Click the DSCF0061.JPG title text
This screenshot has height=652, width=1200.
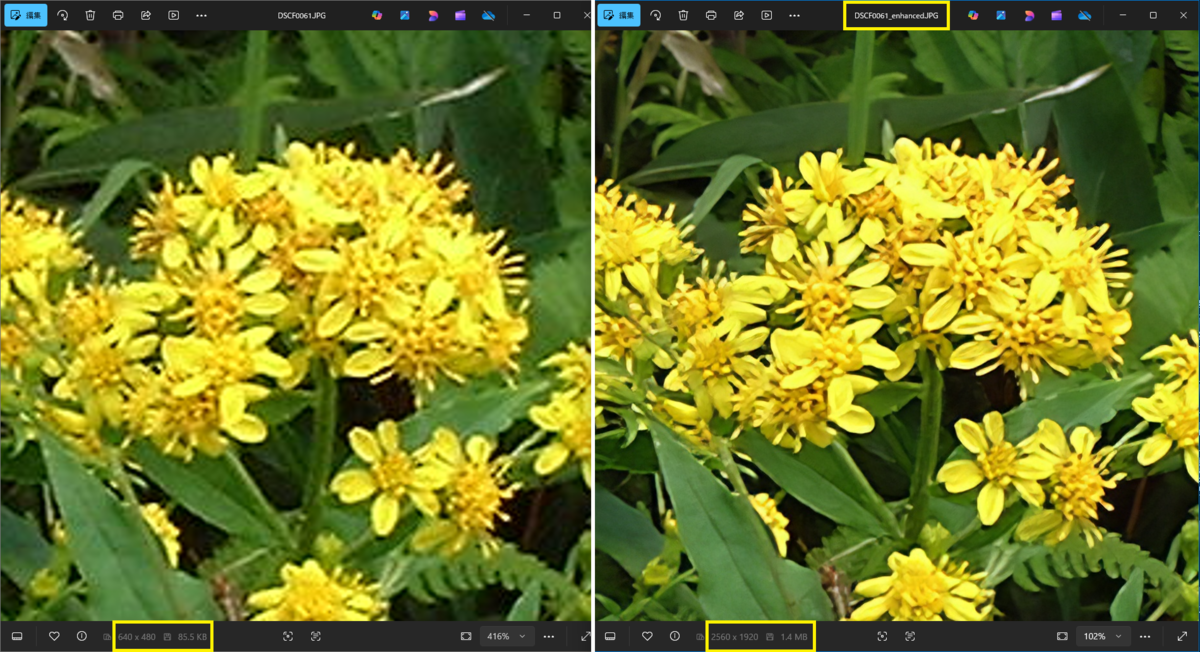(302, 16)
